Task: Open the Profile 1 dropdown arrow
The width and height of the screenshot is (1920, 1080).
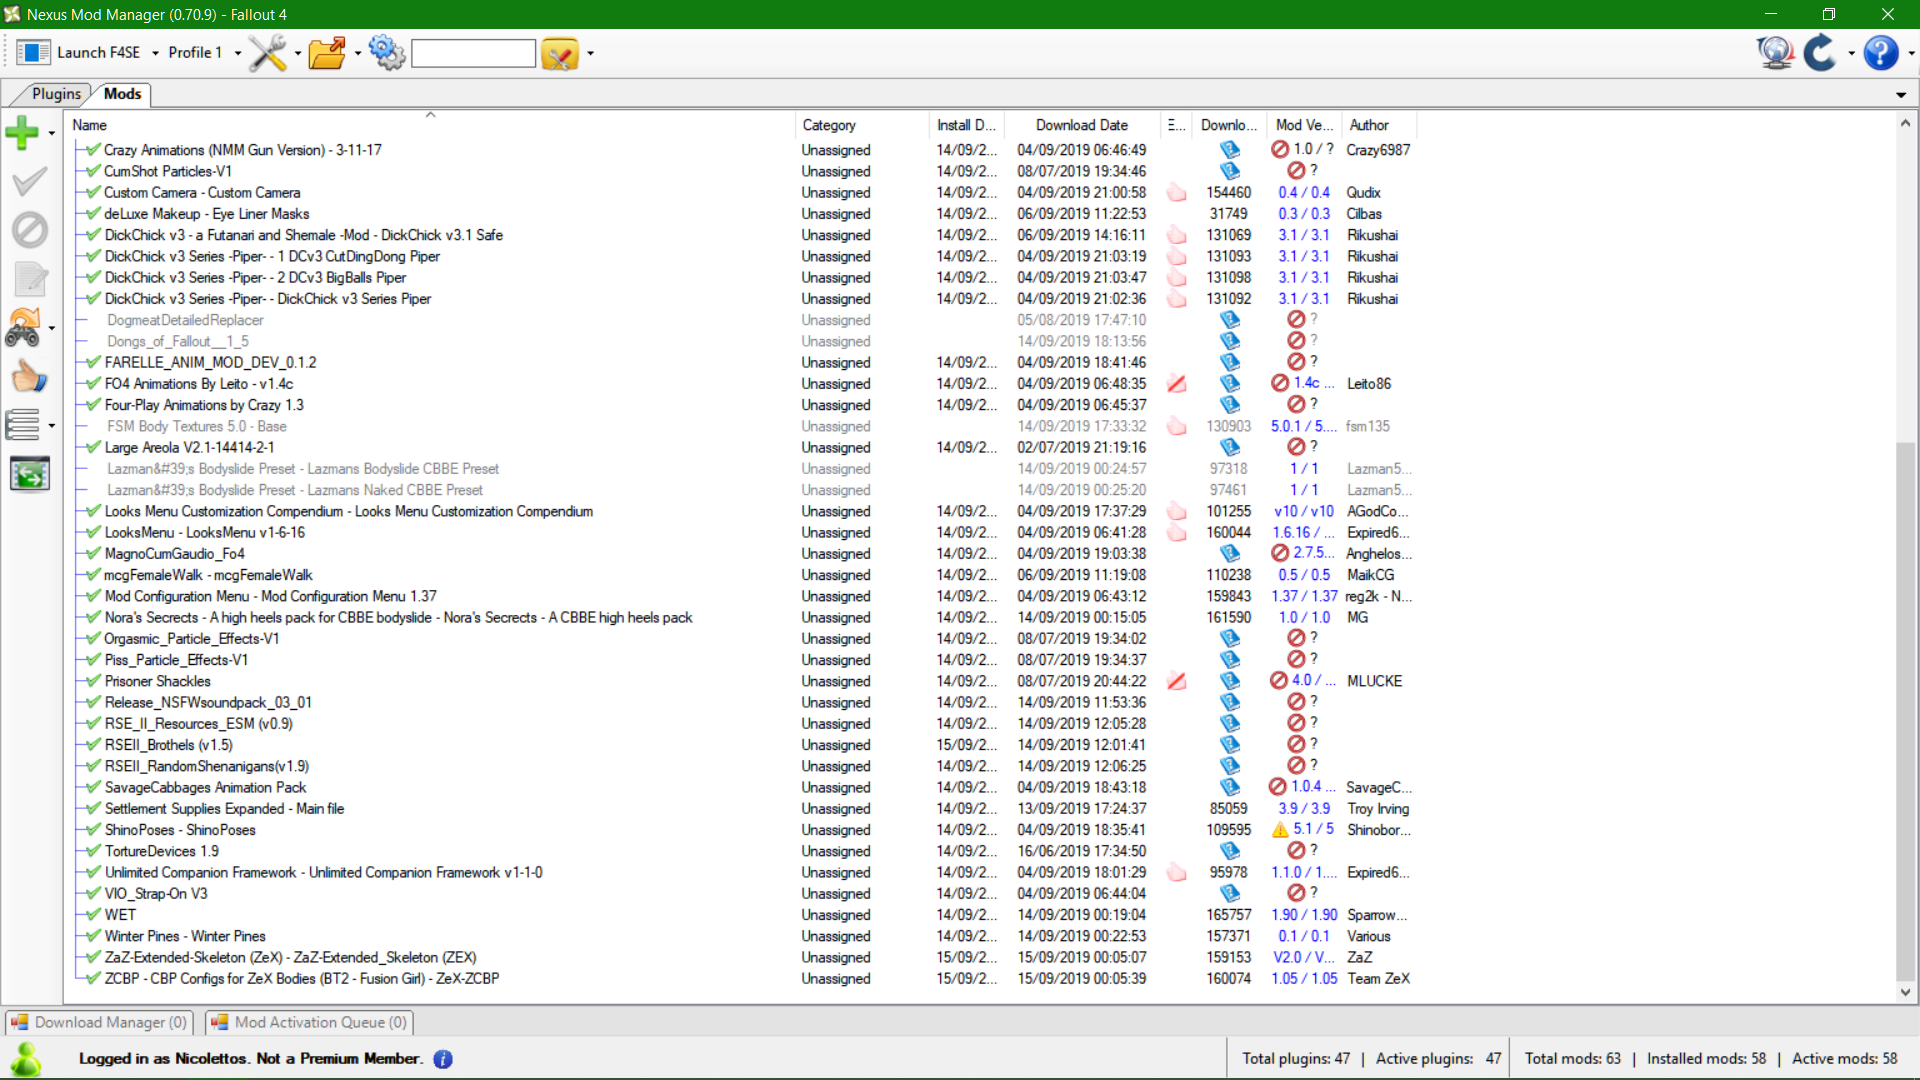Action: 237,53
